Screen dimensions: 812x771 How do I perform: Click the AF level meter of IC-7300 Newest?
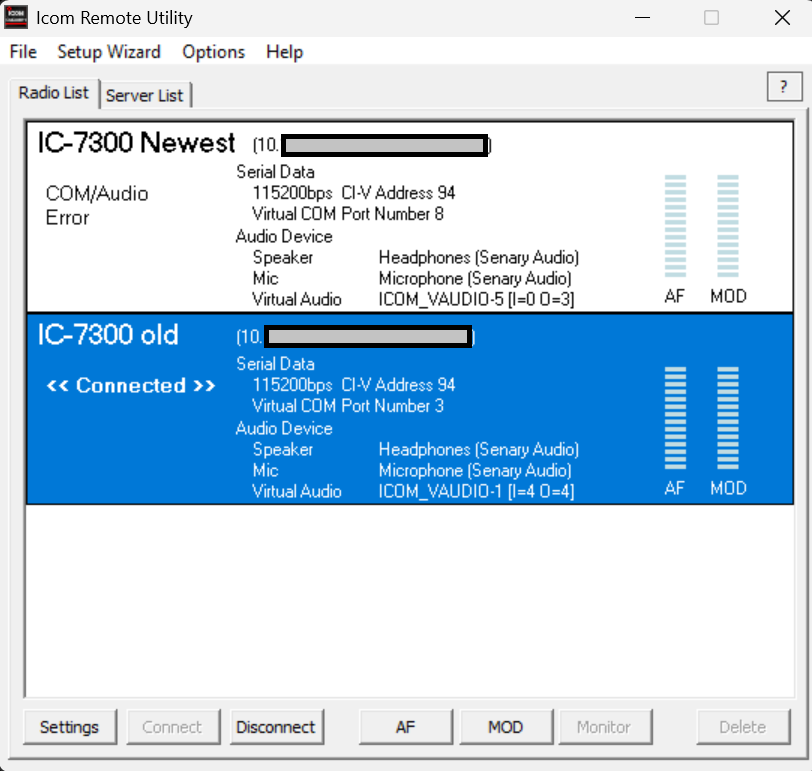(x=675, y=228)
